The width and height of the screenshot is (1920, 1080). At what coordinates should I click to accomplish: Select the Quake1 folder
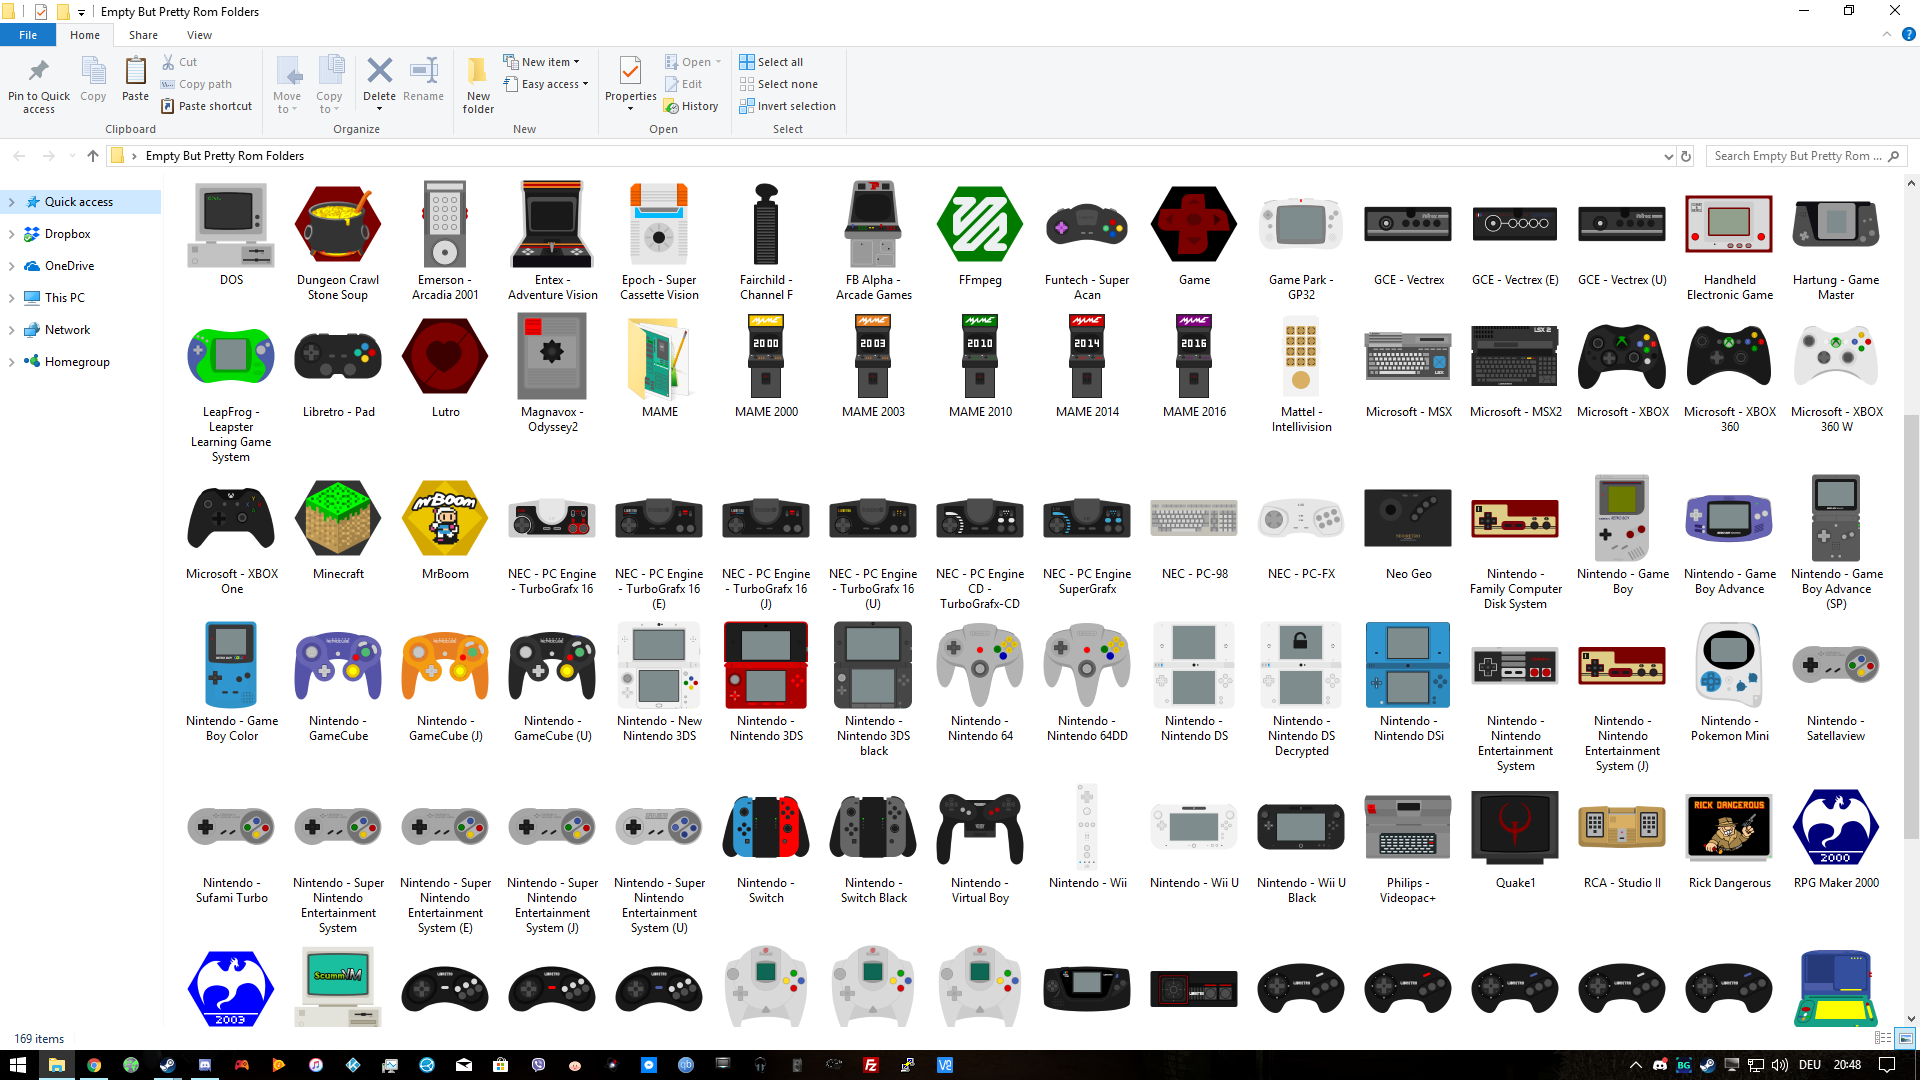1514,827
